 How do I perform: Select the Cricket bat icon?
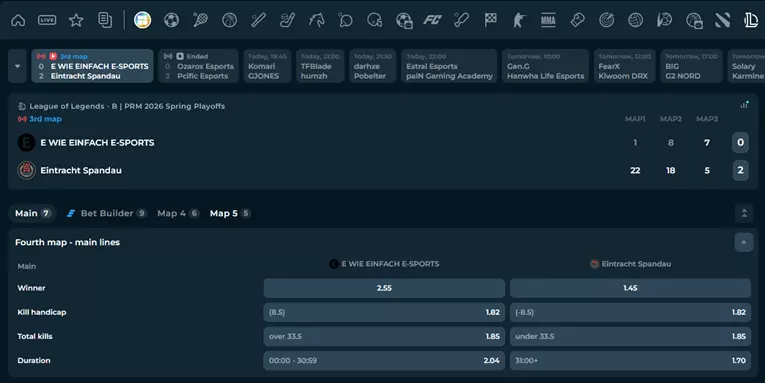pyautogui.click(x=462, y=20)
